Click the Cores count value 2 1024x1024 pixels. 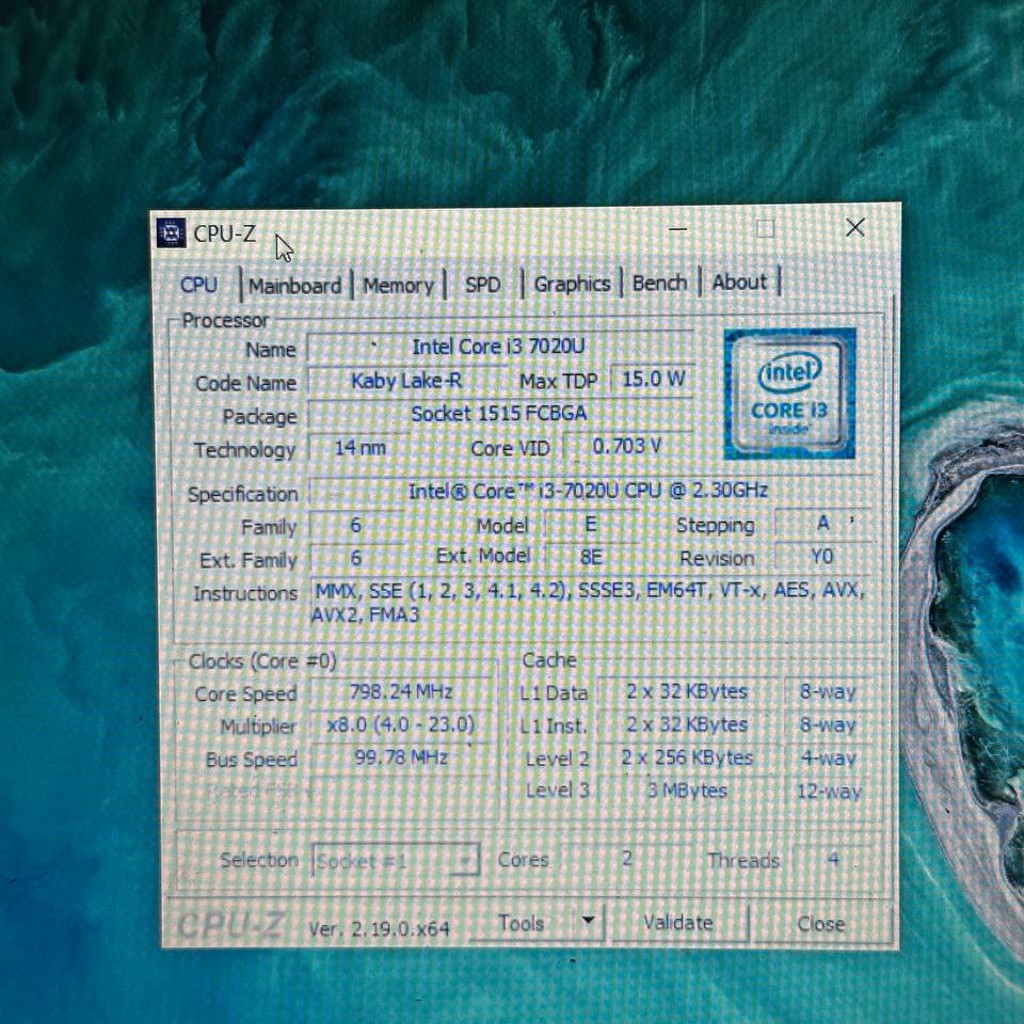[x=627, y=859]
